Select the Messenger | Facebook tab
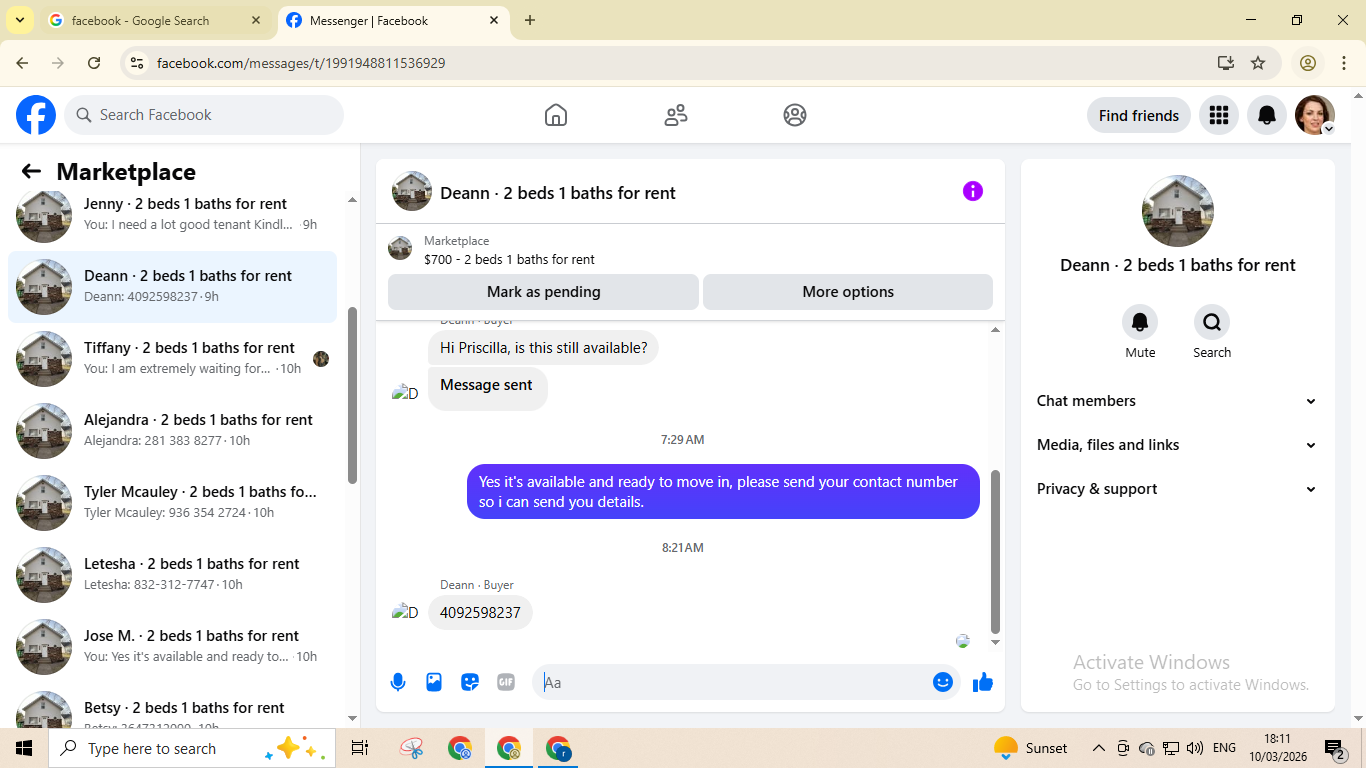The width and height of the screenshot is (1366, 768). pyautogui.click(x=392, y=21)
